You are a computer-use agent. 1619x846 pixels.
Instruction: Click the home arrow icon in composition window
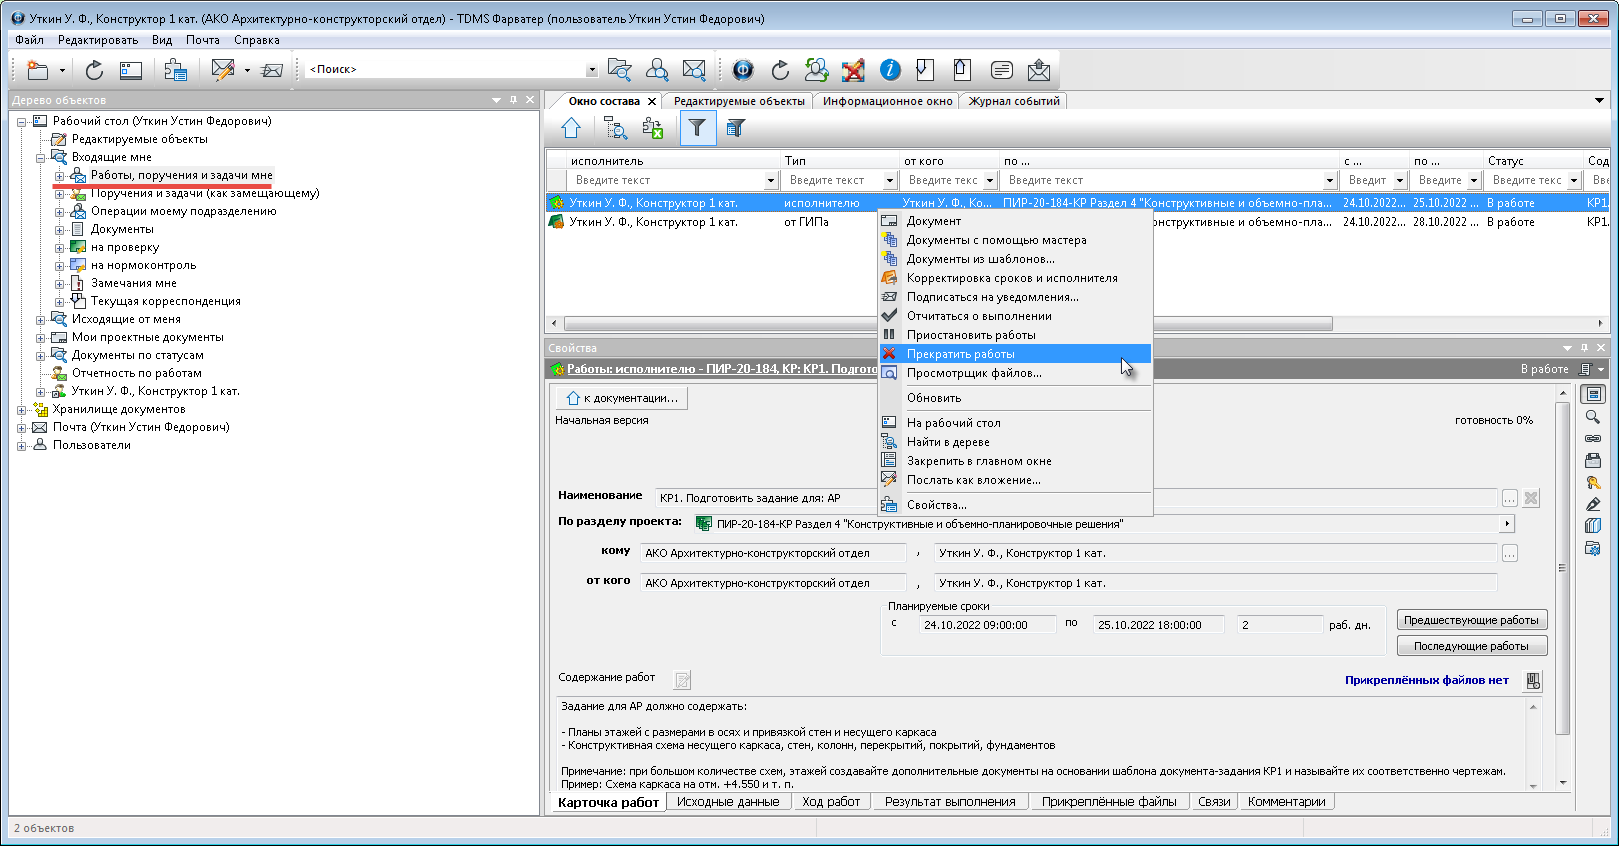571,128
